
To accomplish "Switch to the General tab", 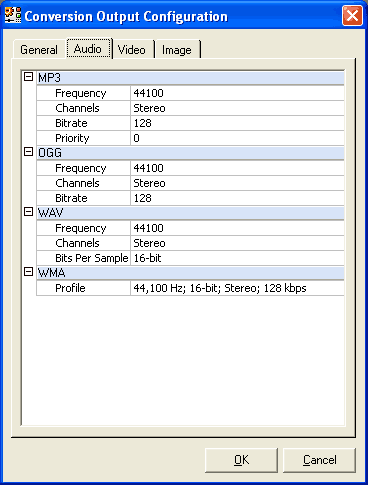I will (x=39, y=50).
